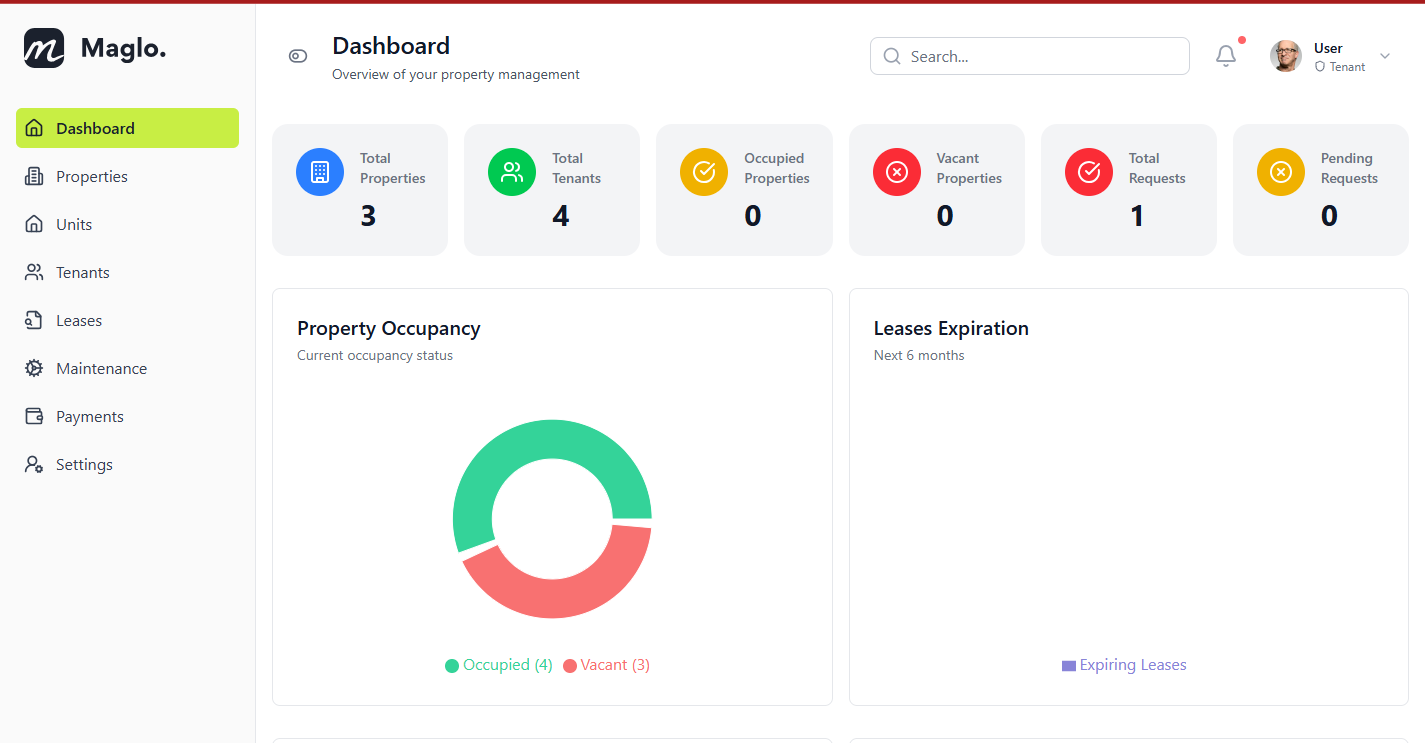Click the User profile avatar picture
This screenshot has height=743, width=1425.
coord(1286,56)
